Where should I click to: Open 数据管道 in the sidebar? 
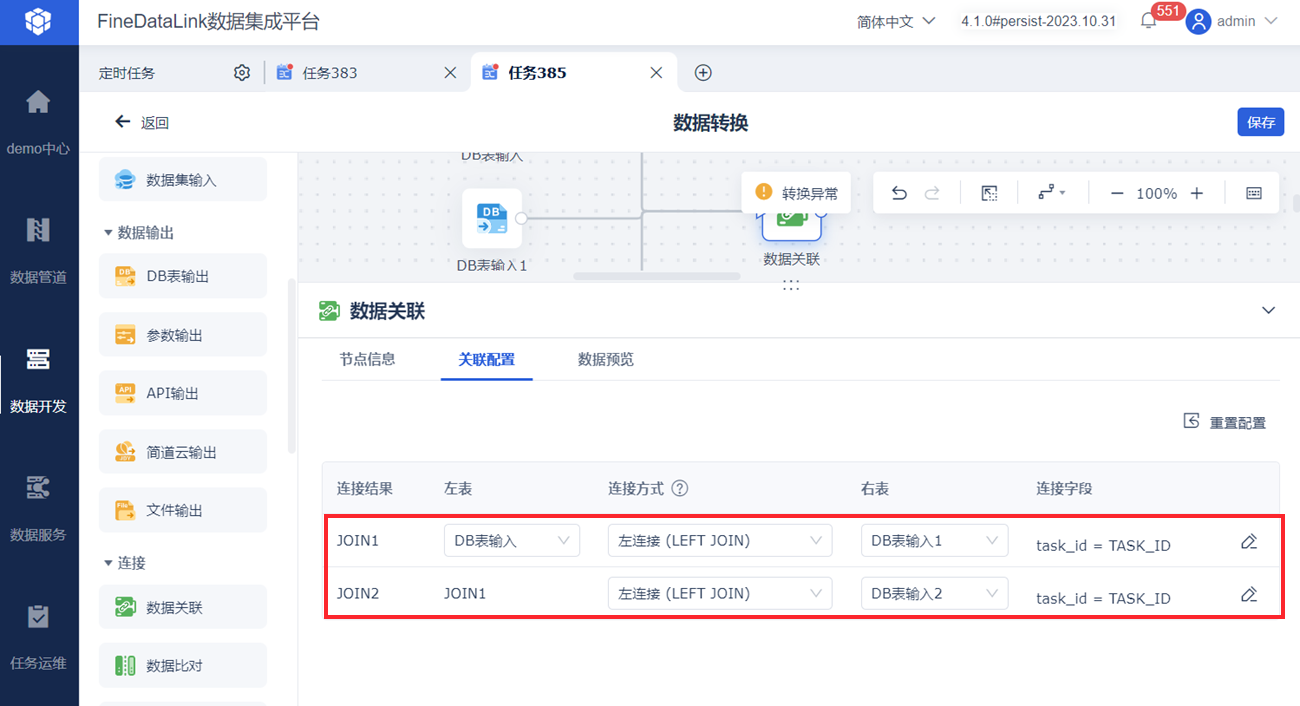click(38, 251)
